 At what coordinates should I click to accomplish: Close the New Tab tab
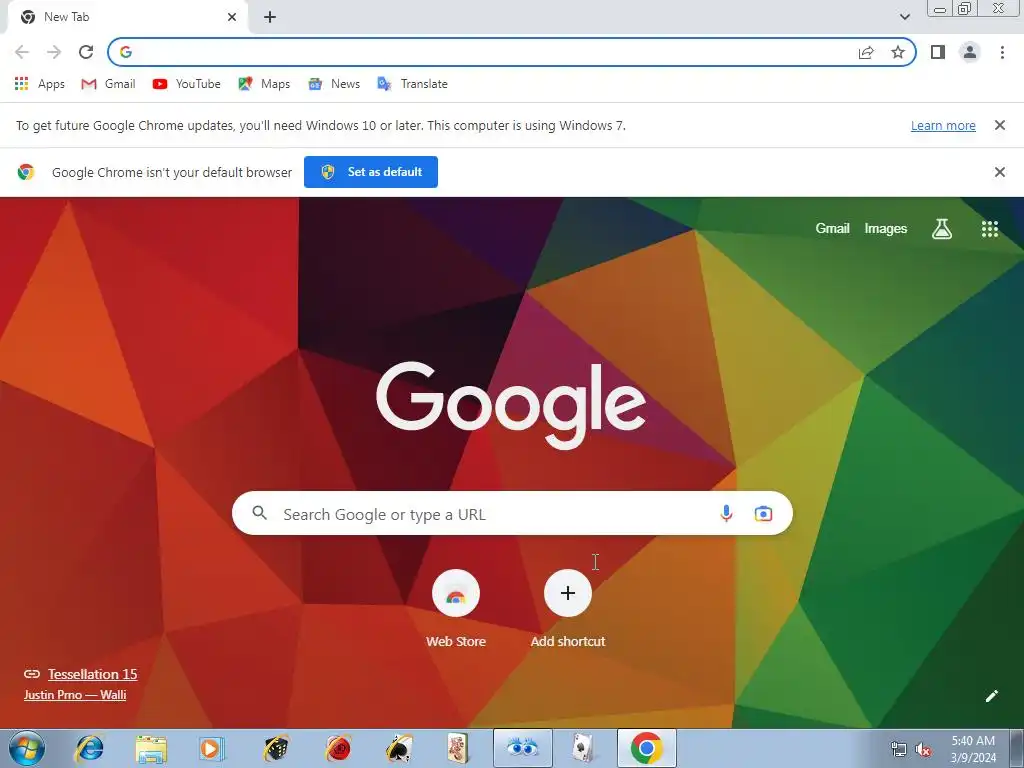pos(232,17)
